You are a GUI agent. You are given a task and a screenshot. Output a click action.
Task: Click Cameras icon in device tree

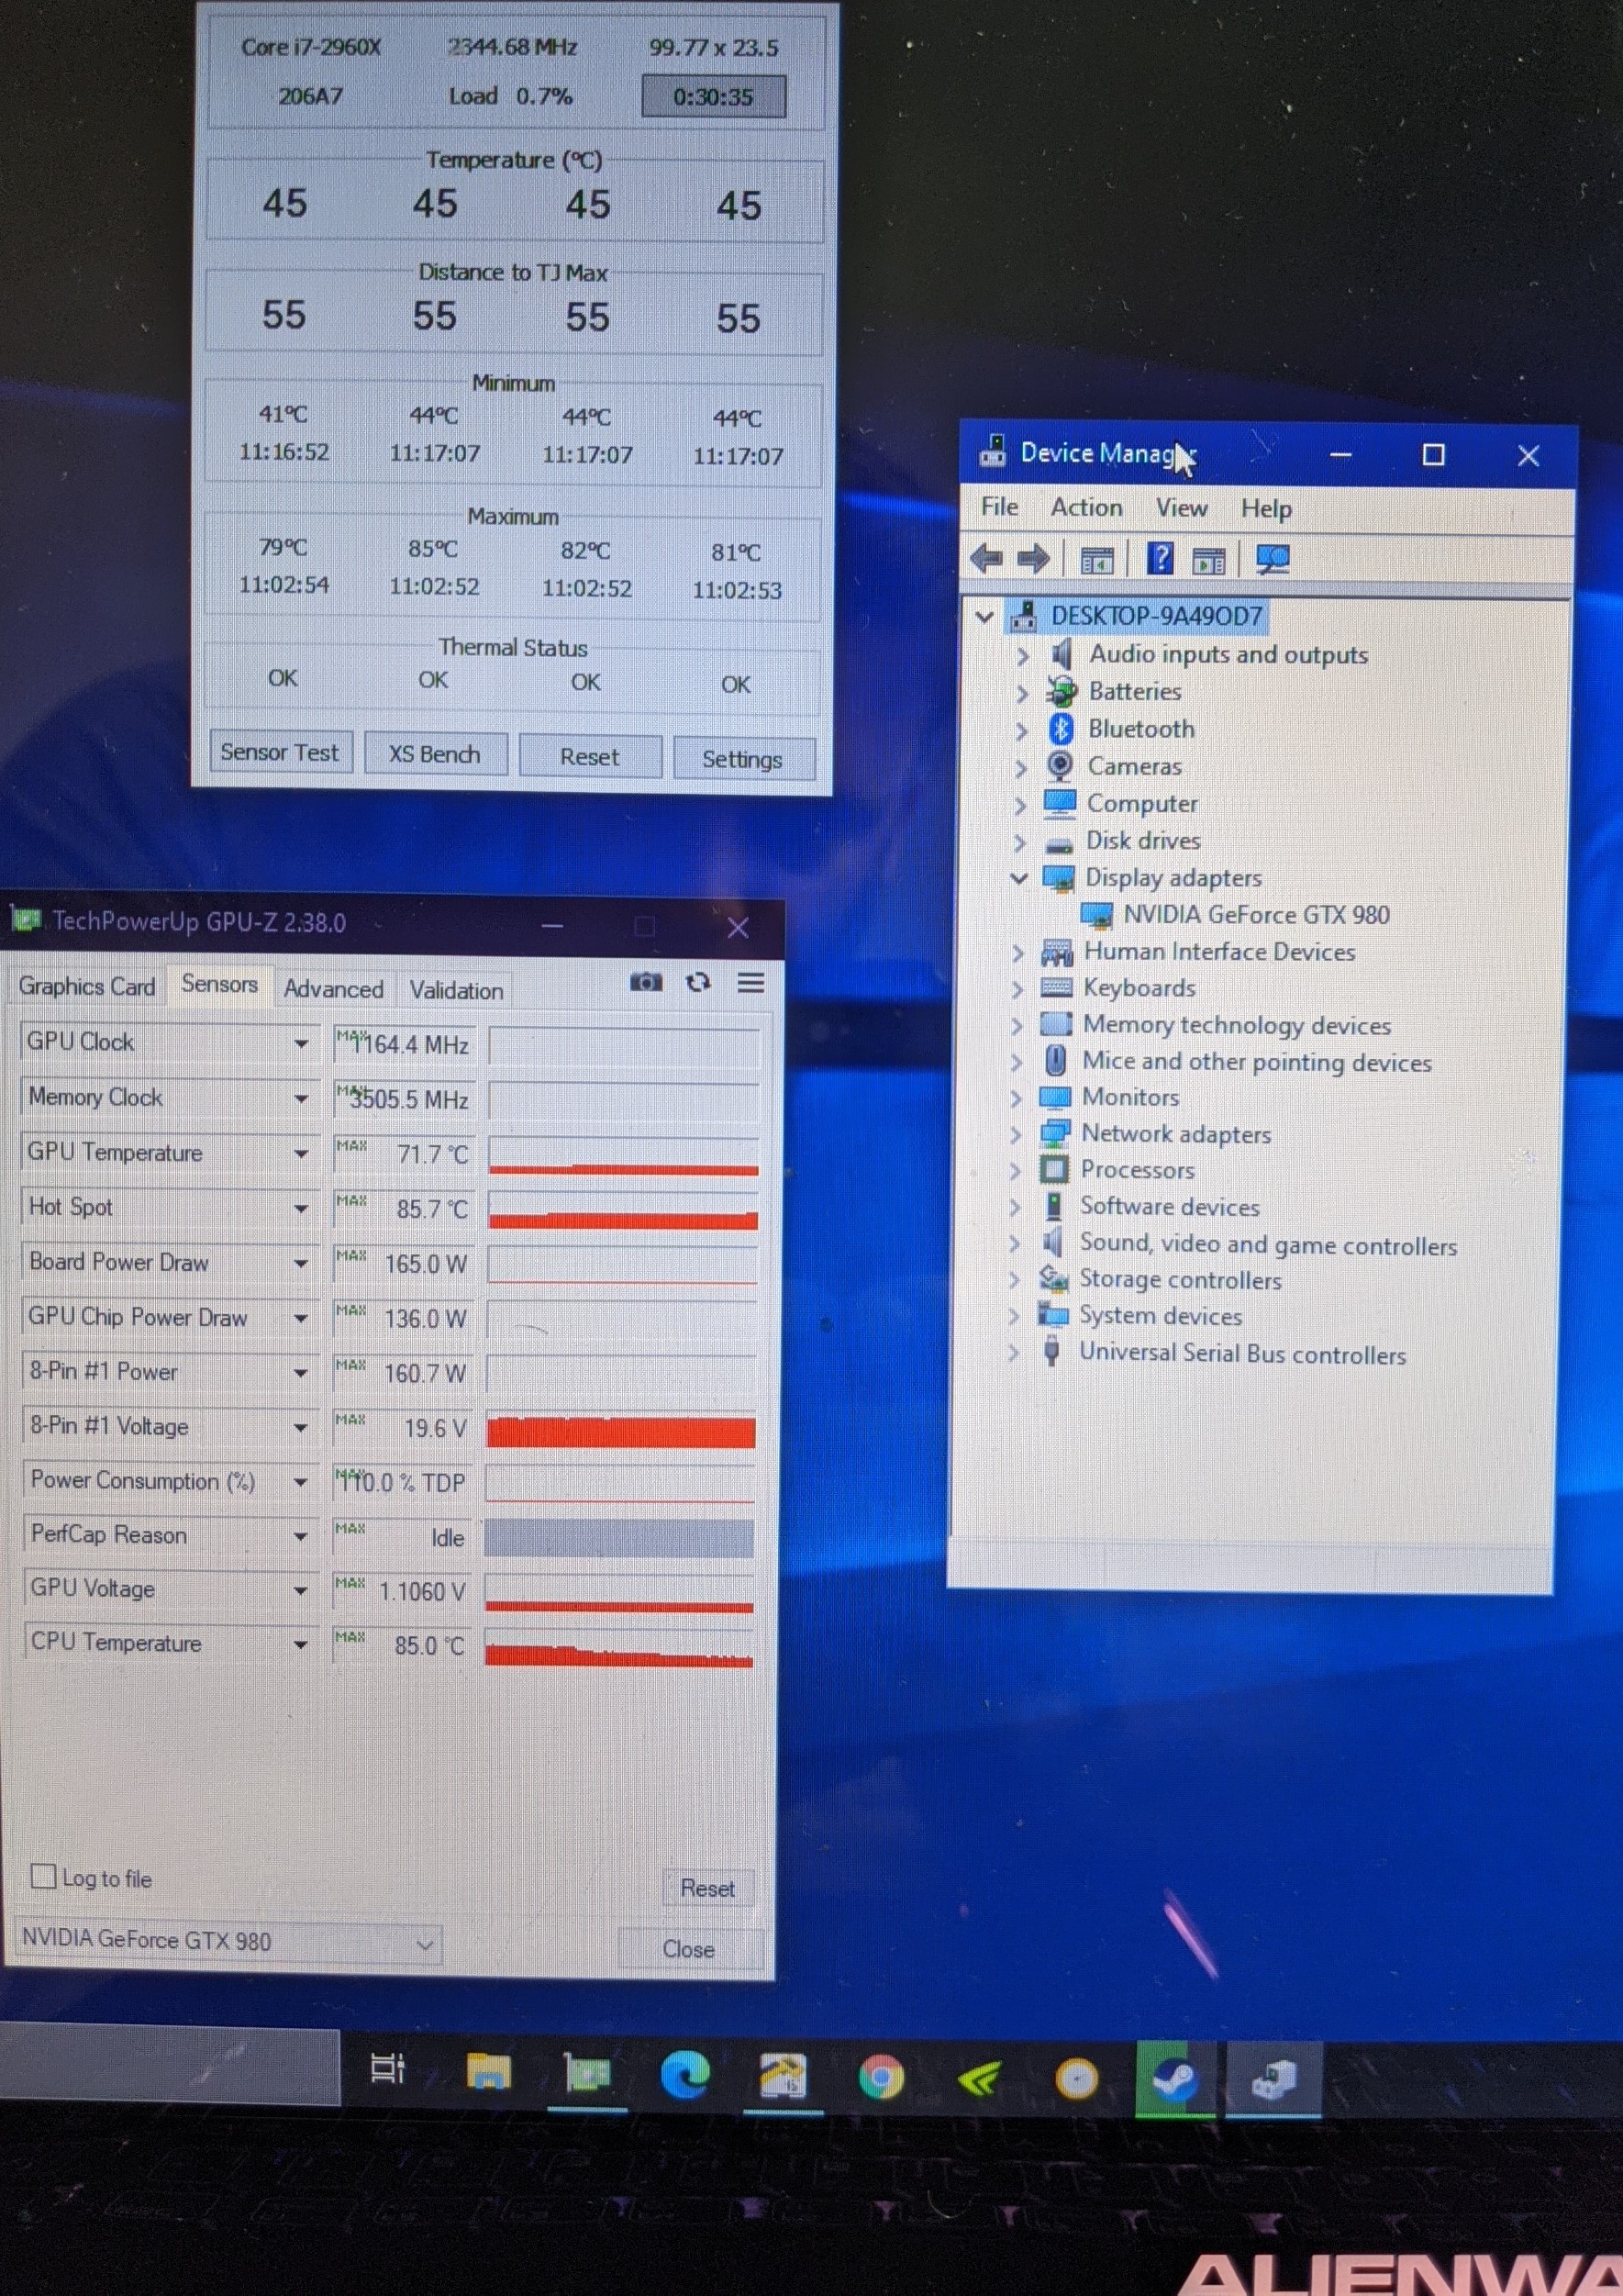pos(1059,766)
